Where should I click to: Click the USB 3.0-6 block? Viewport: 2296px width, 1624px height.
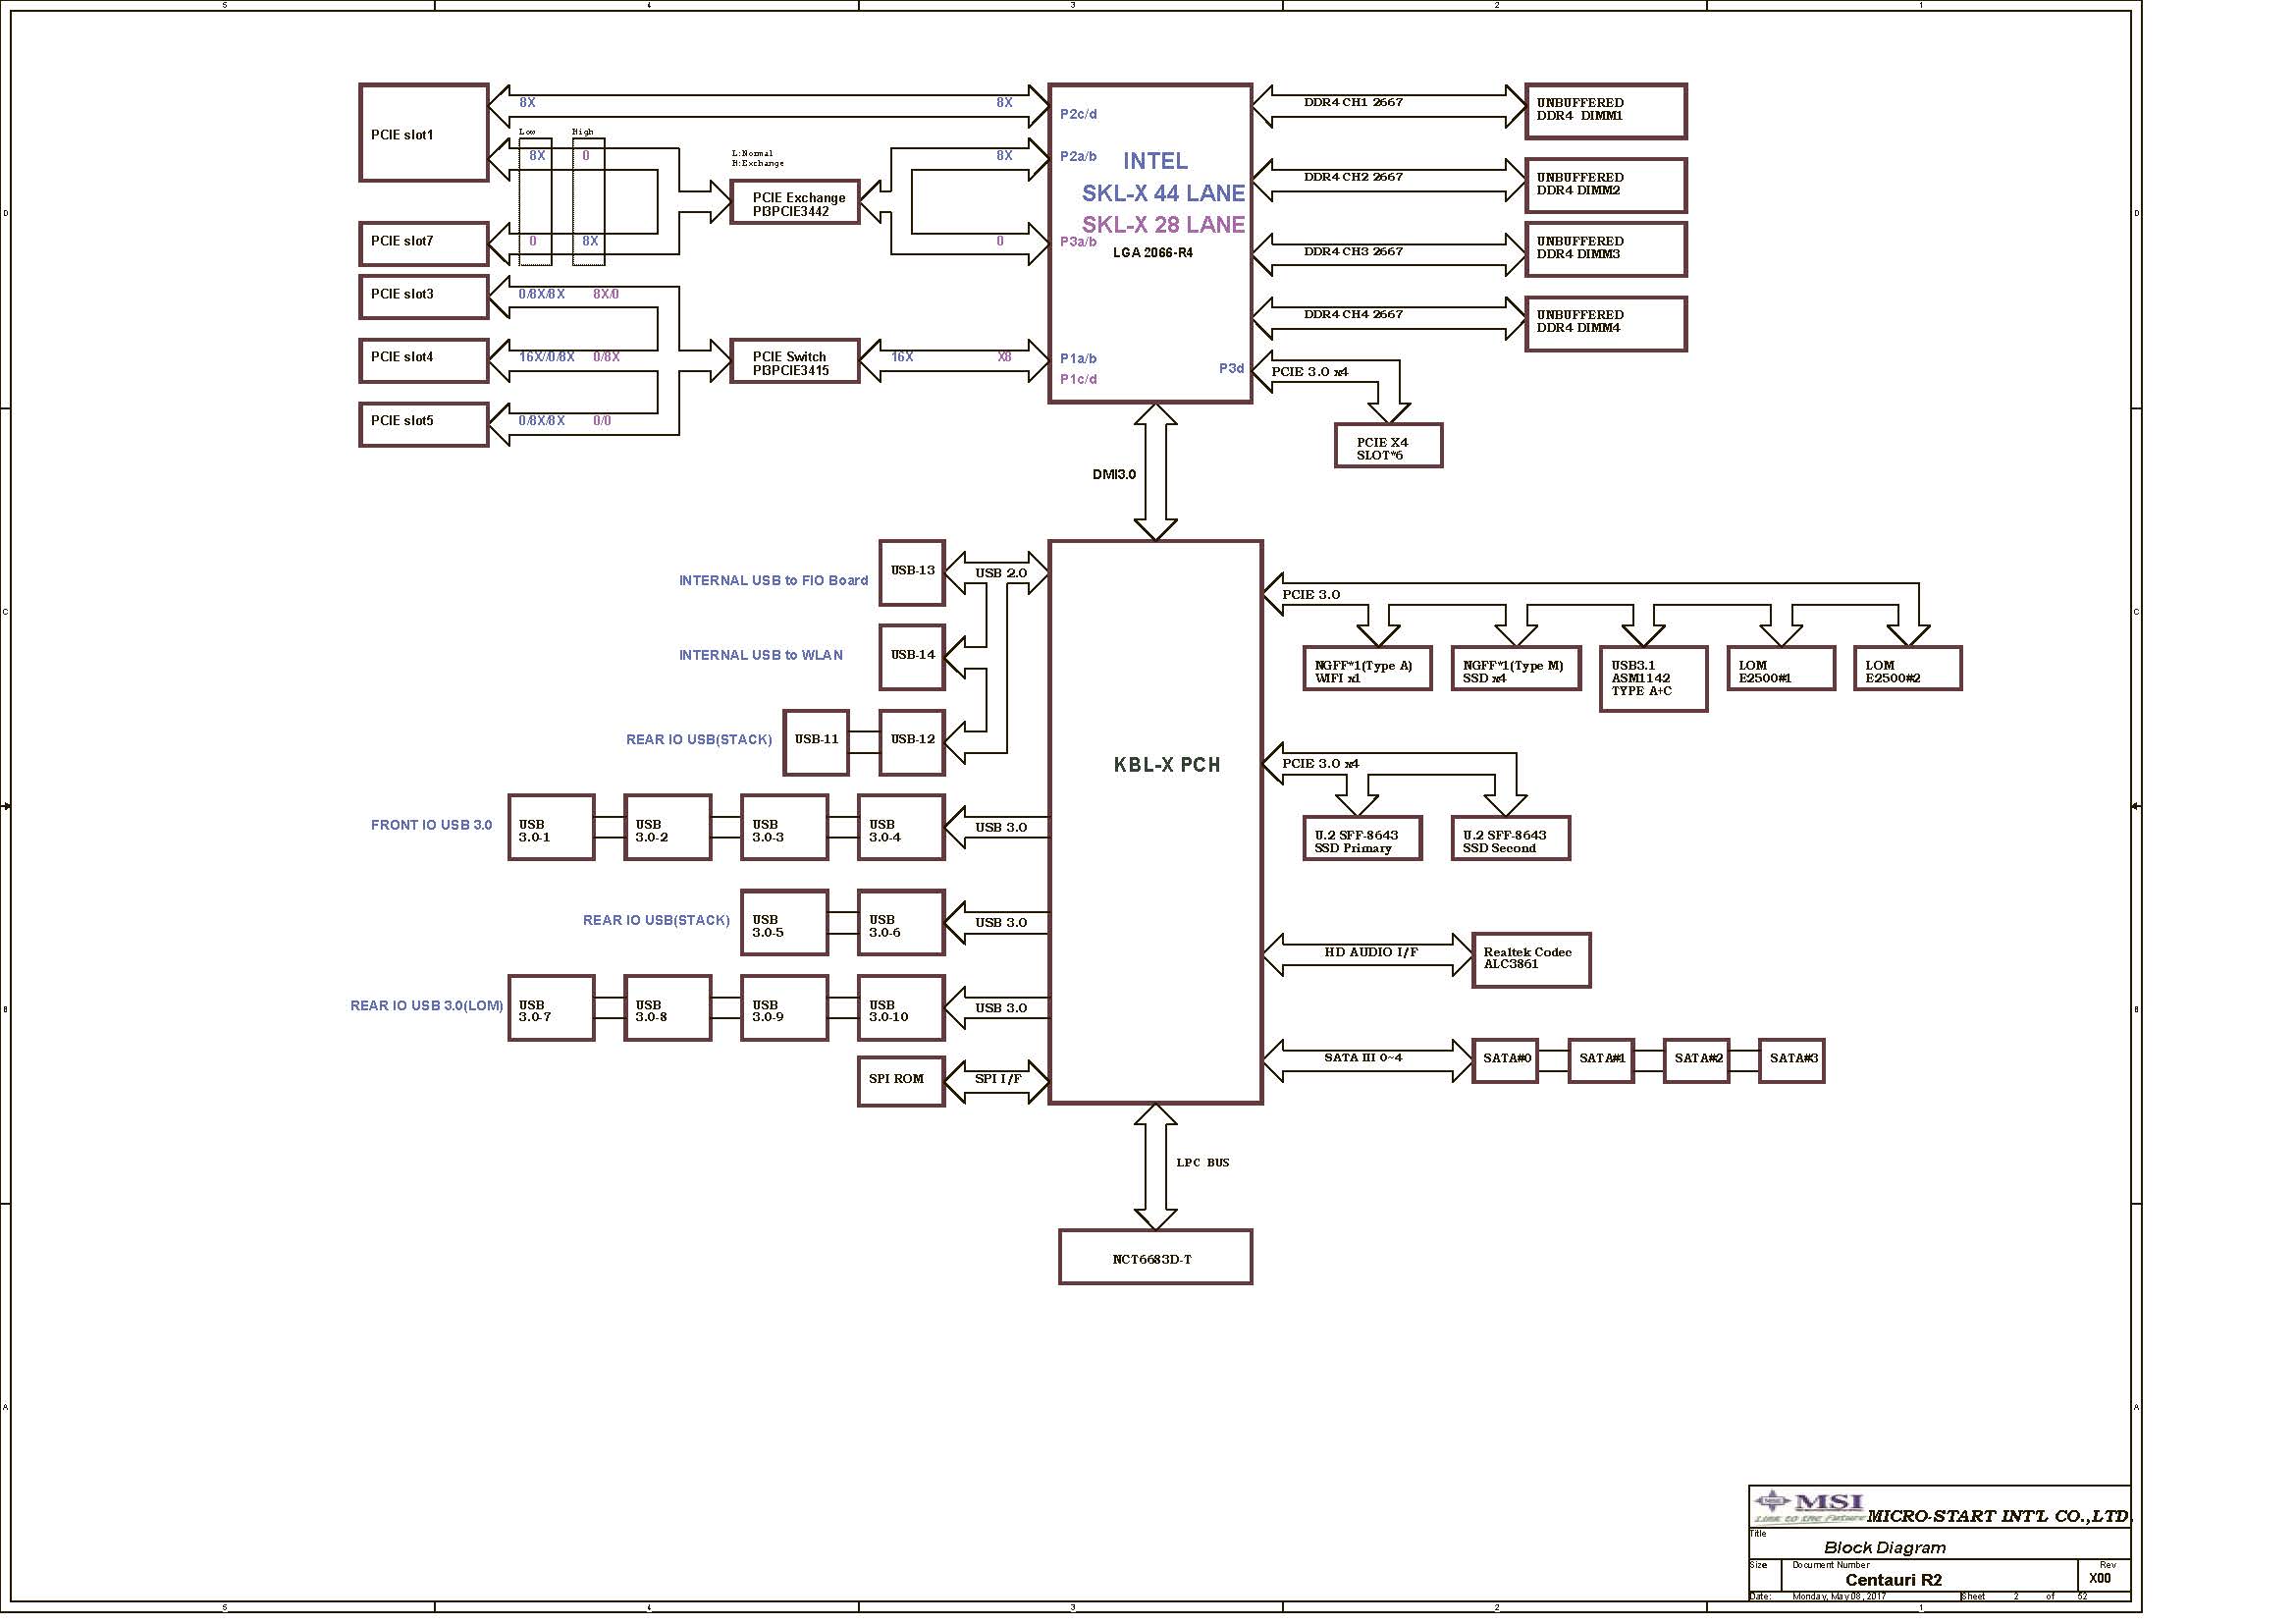pyautogui.click(x=901, y=922)
